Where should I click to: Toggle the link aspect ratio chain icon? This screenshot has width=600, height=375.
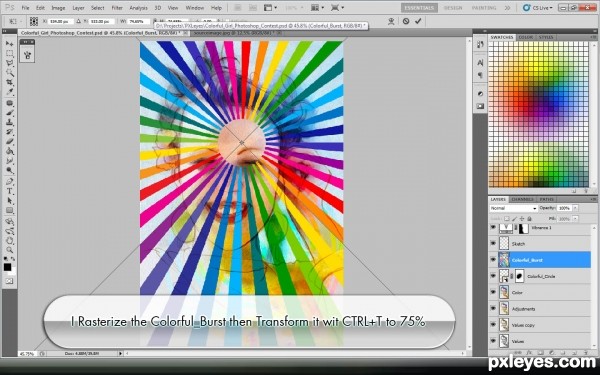[155, 21]
